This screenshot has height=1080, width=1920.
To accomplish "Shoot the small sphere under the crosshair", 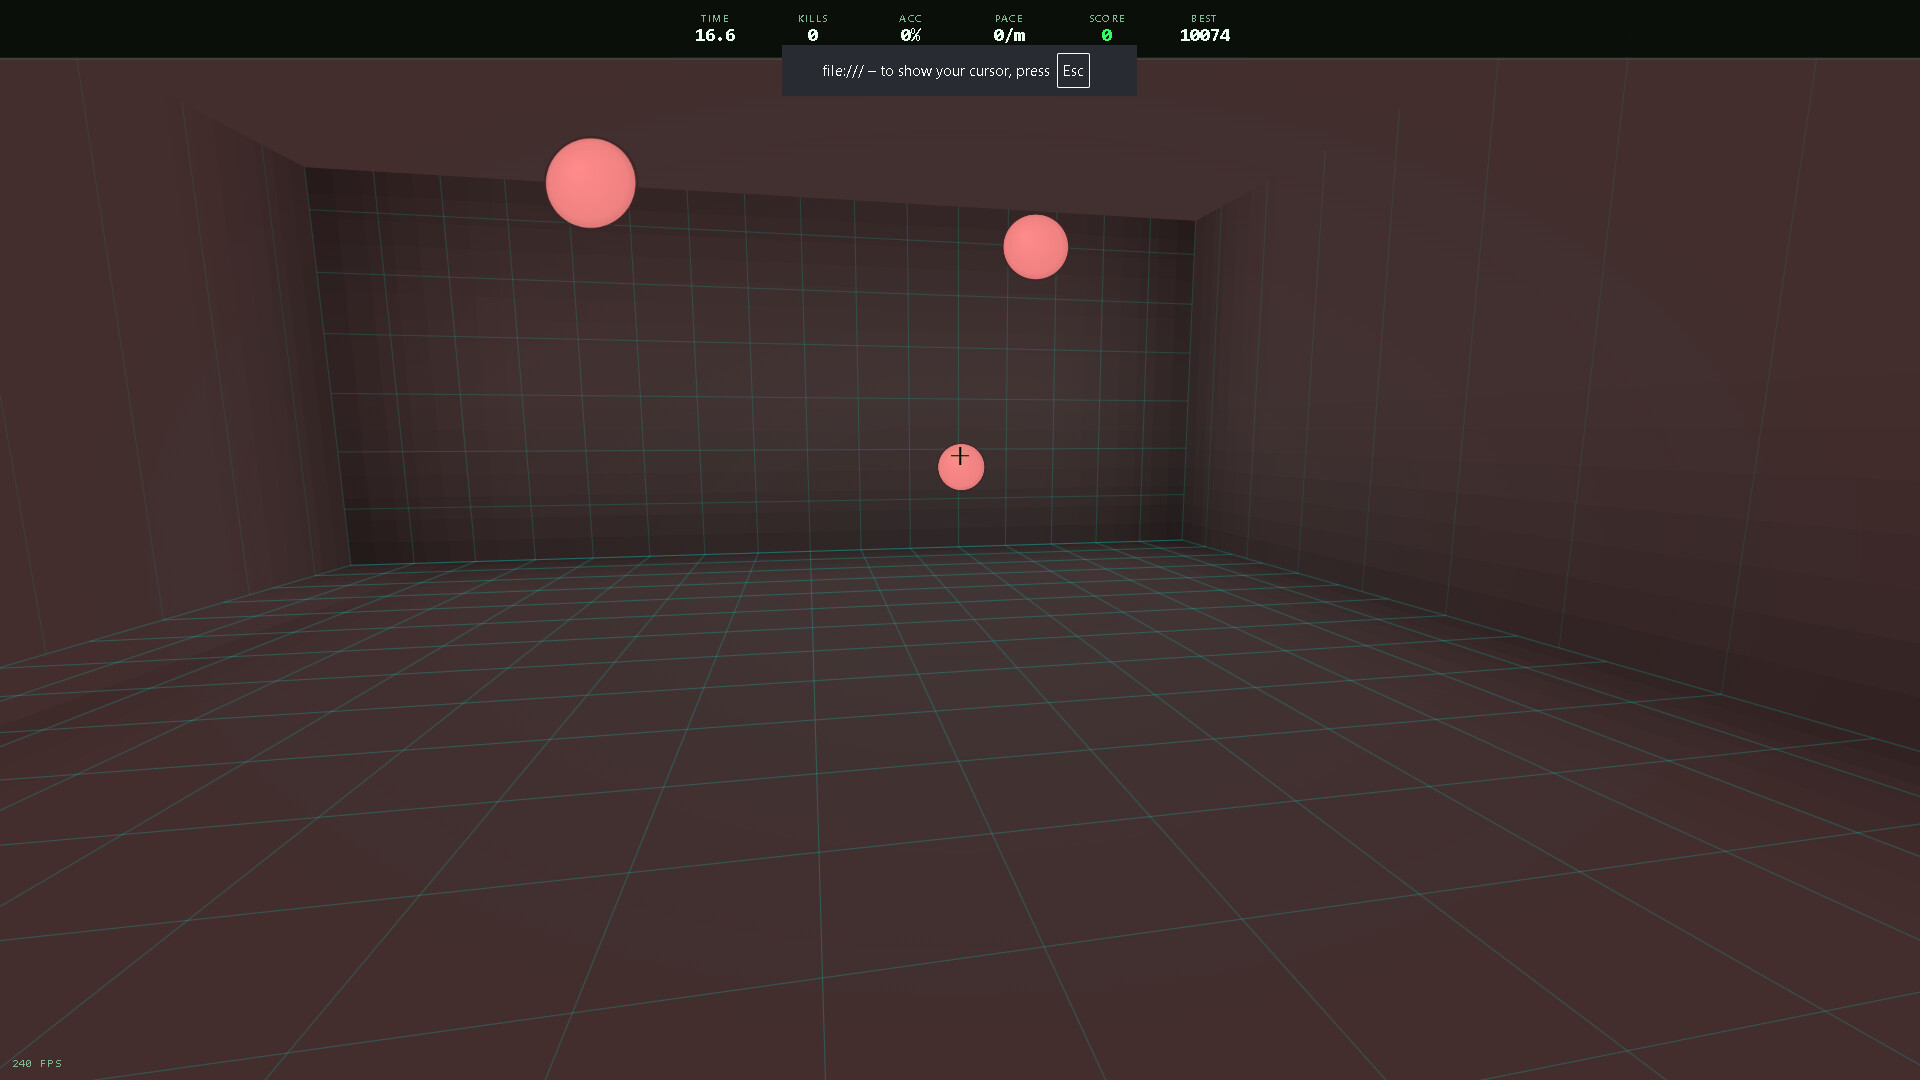I will (961, 467).
